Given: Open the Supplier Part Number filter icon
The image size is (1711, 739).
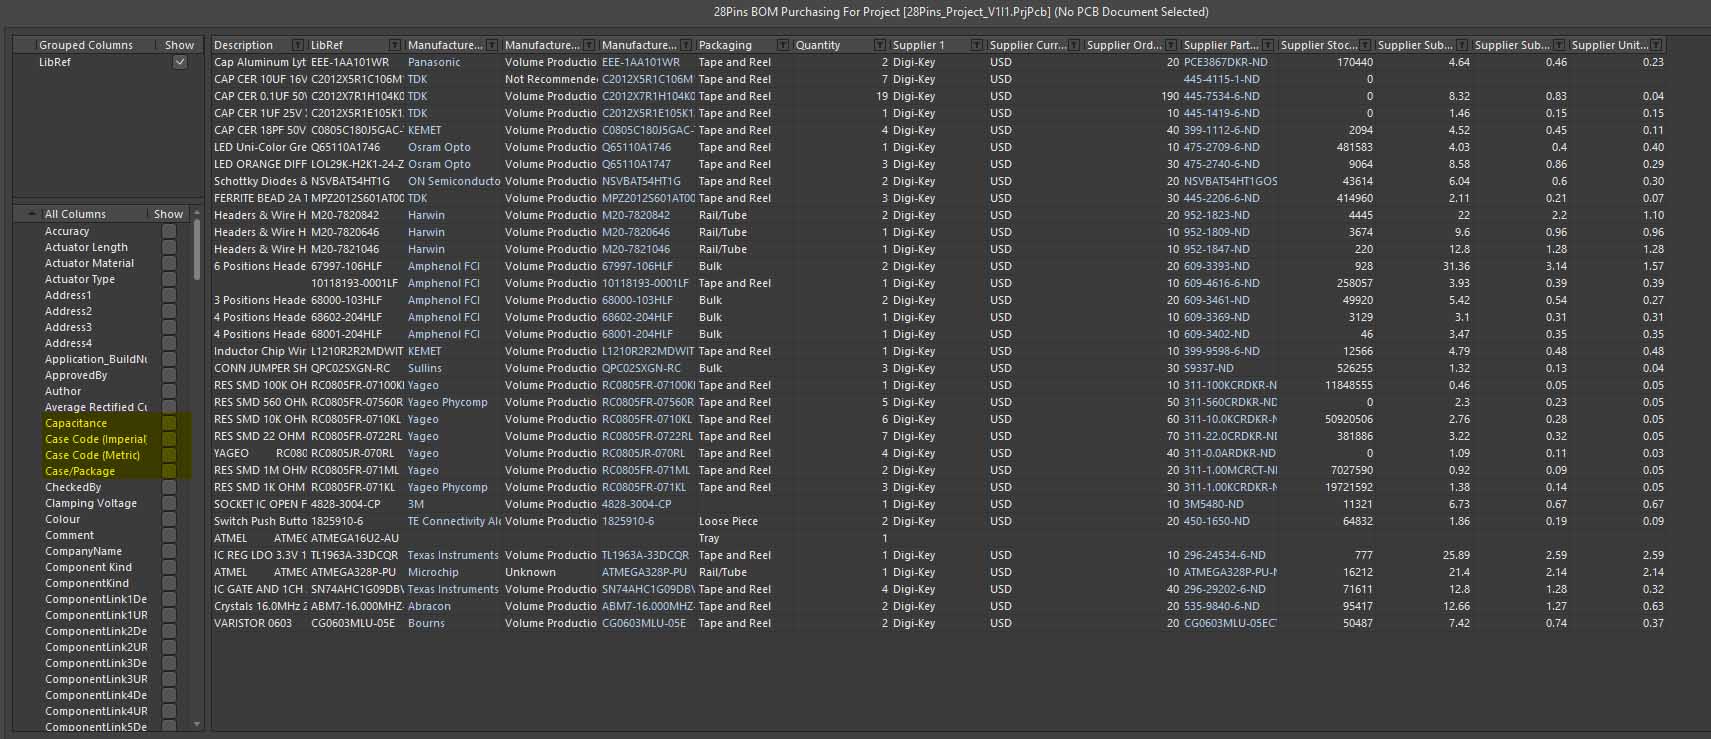Looking at the screenshot, I should coord(1267,45).
